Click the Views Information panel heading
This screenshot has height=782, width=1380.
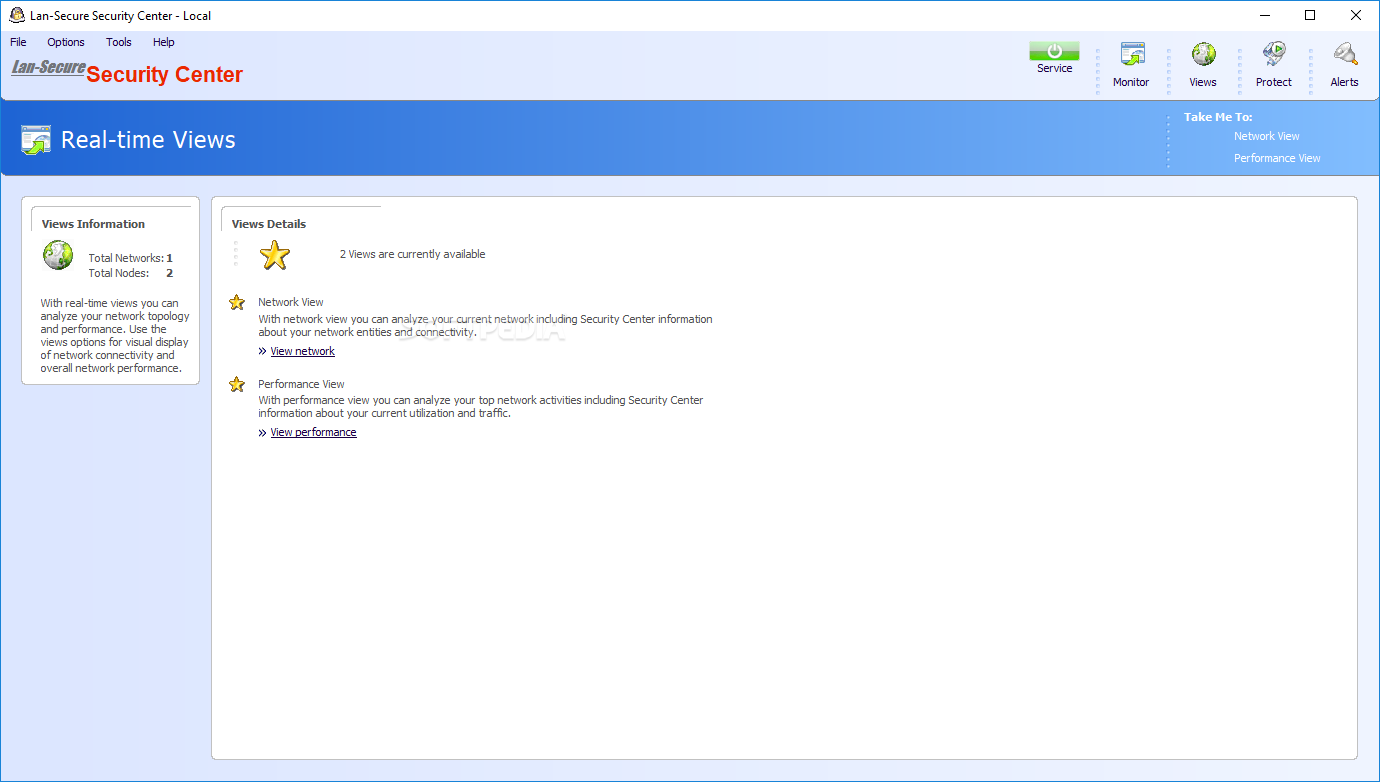tap(93, 224)
